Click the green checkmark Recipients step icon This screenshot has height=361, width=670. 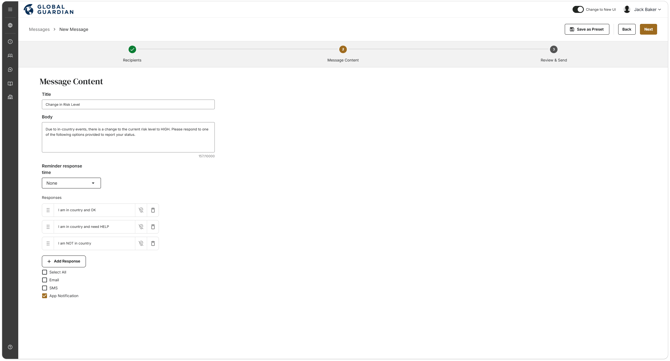tap(132, 50)
